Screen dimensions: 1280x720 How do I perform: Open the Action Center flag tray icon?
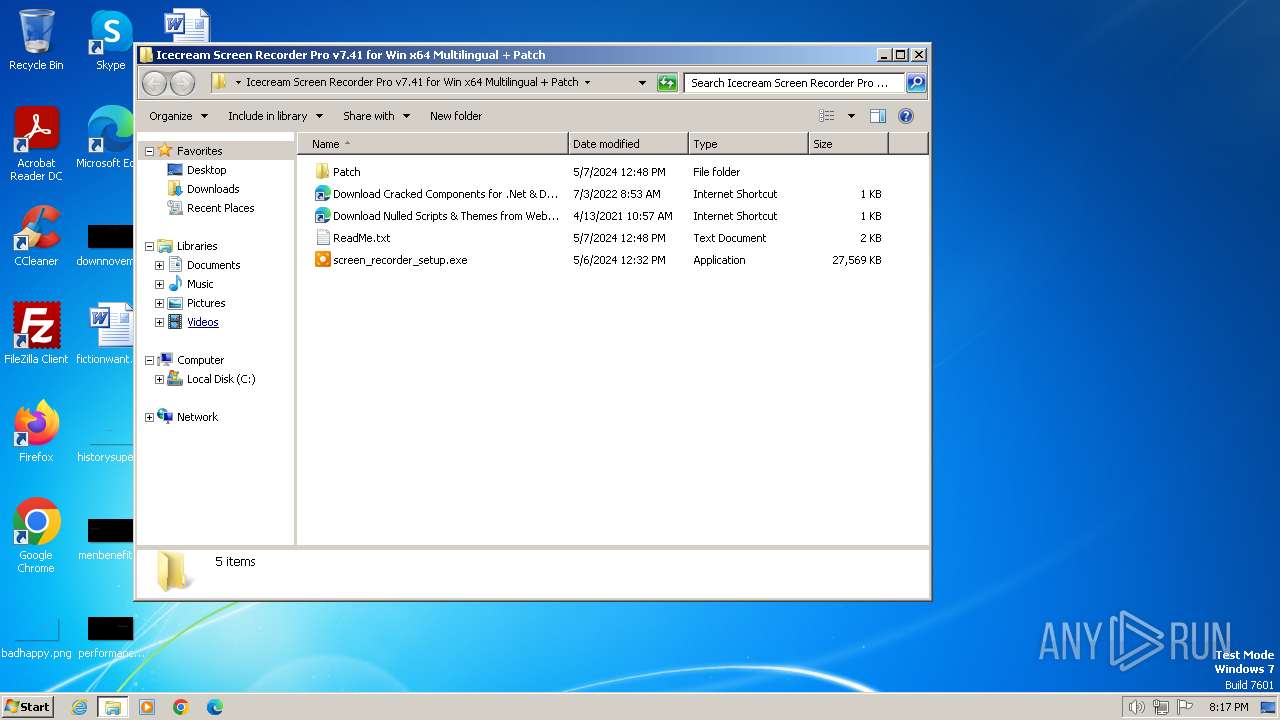pyautogui.click(x=1185, y=707)
